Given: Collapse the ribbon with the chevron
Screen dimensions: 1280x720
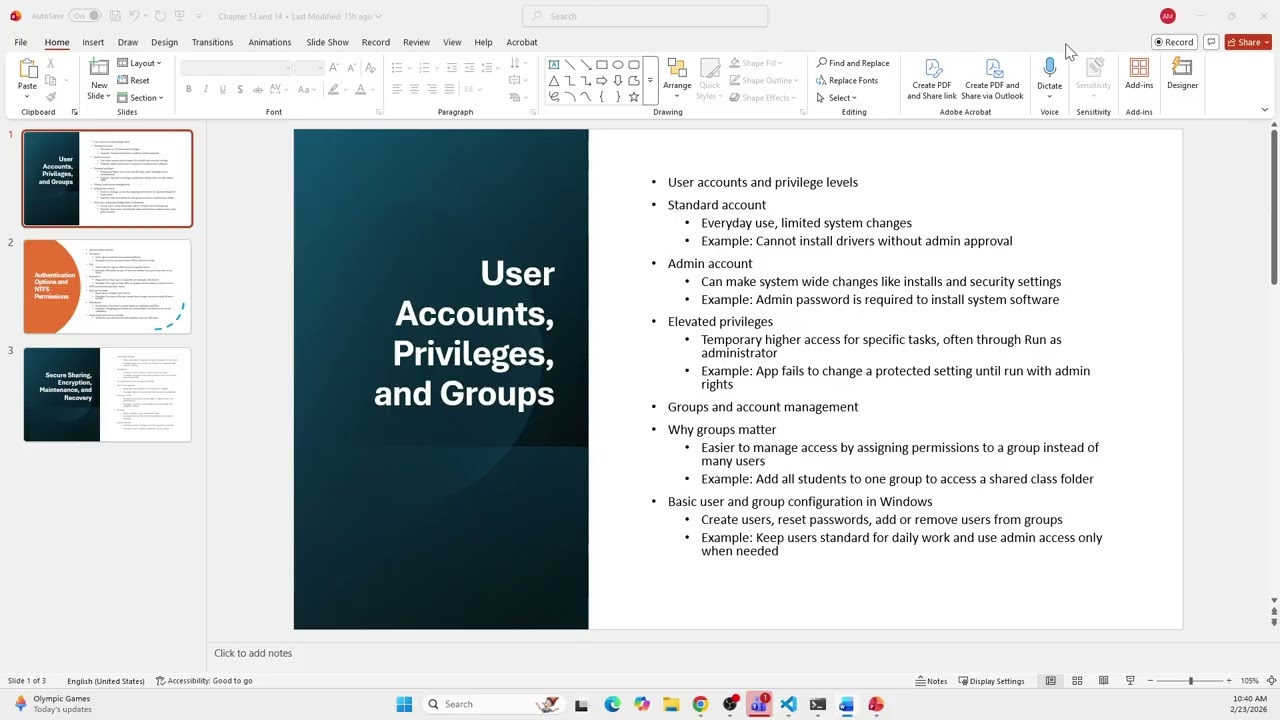Looking at the screenshot, I should click(1265, 110).
